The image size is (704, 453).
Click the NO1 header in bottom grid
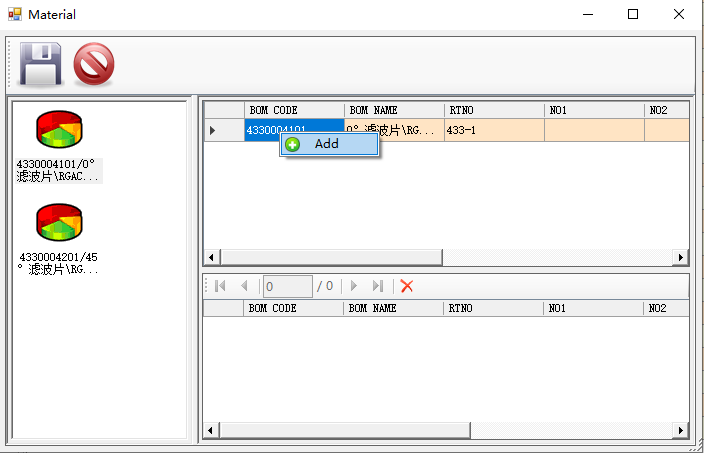(x=594, y=309)
